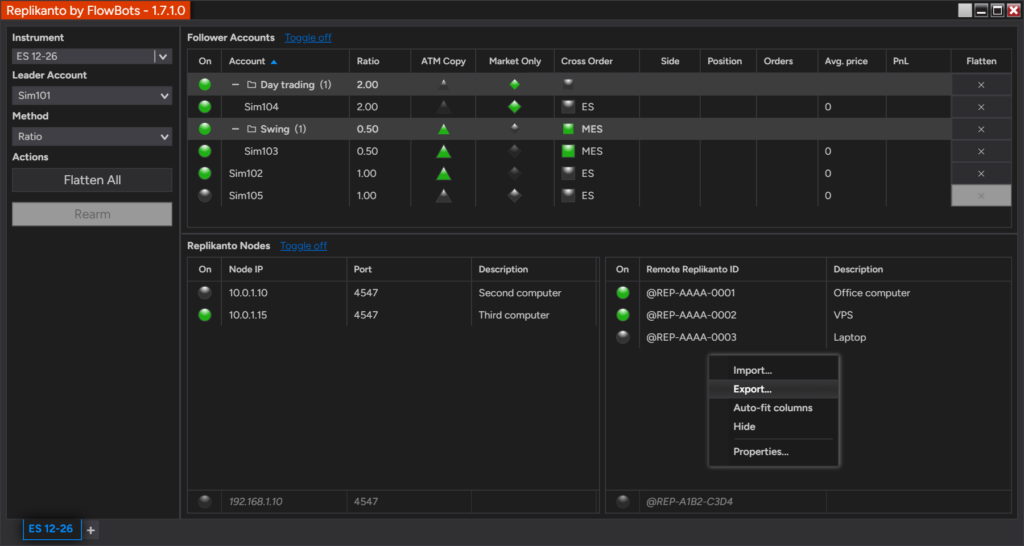The height and width of the screenshot is (546, 1024).
Task: Collapse the Day trading group
Action: [x=235, y=85]
